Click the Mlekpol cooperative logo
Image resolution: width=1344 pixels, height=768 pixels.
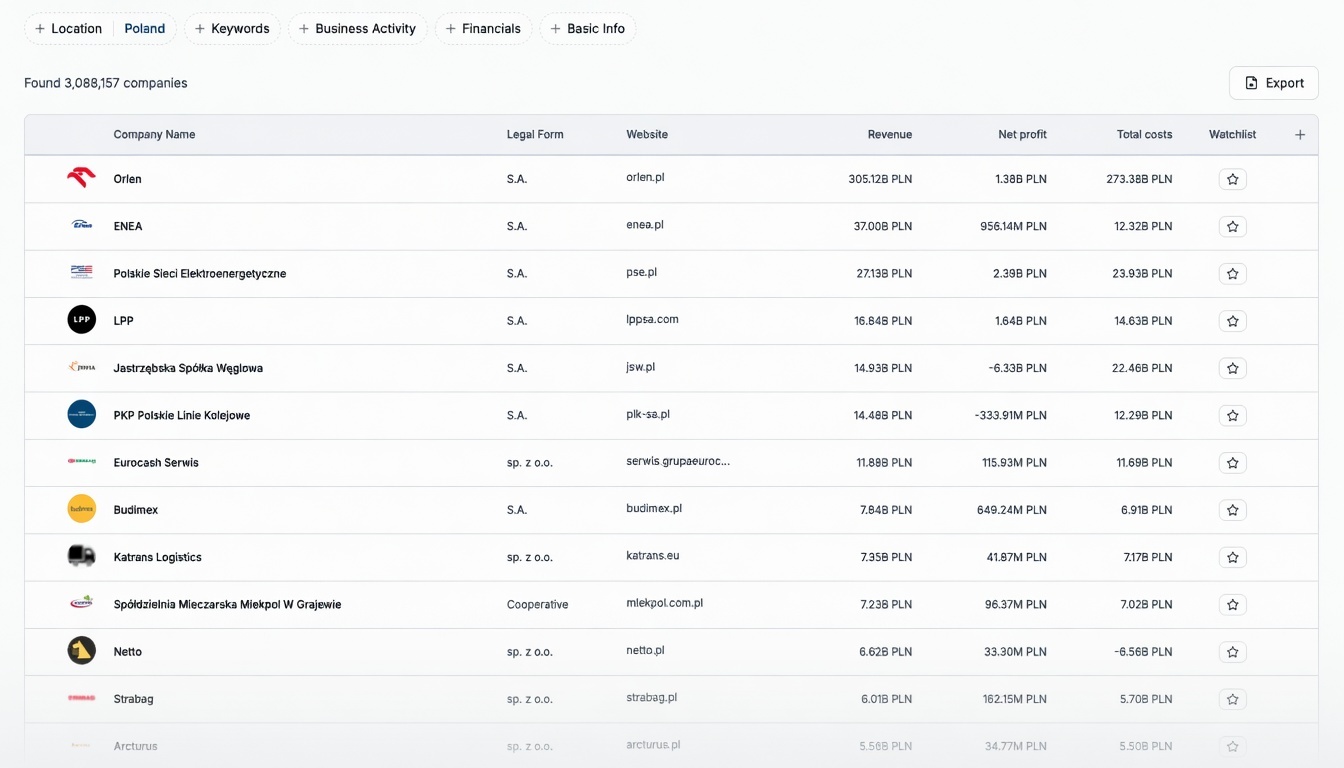point(81,604)
